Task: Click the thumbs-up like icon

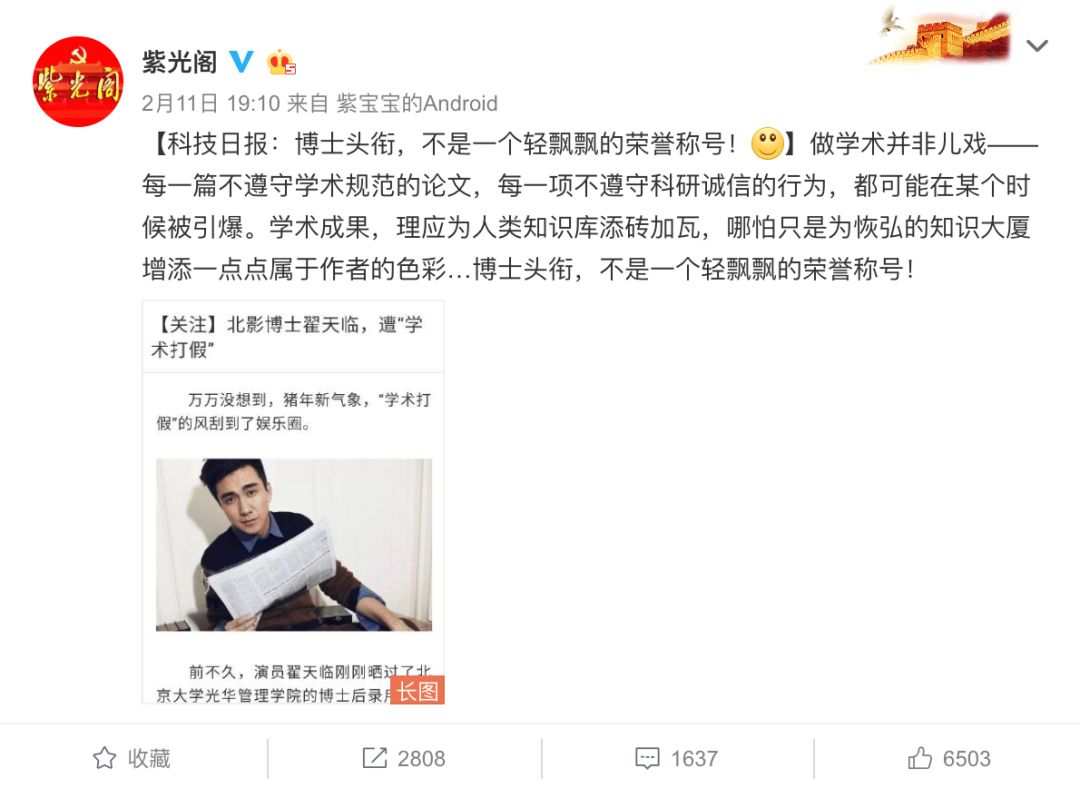Action: (920, 758)
